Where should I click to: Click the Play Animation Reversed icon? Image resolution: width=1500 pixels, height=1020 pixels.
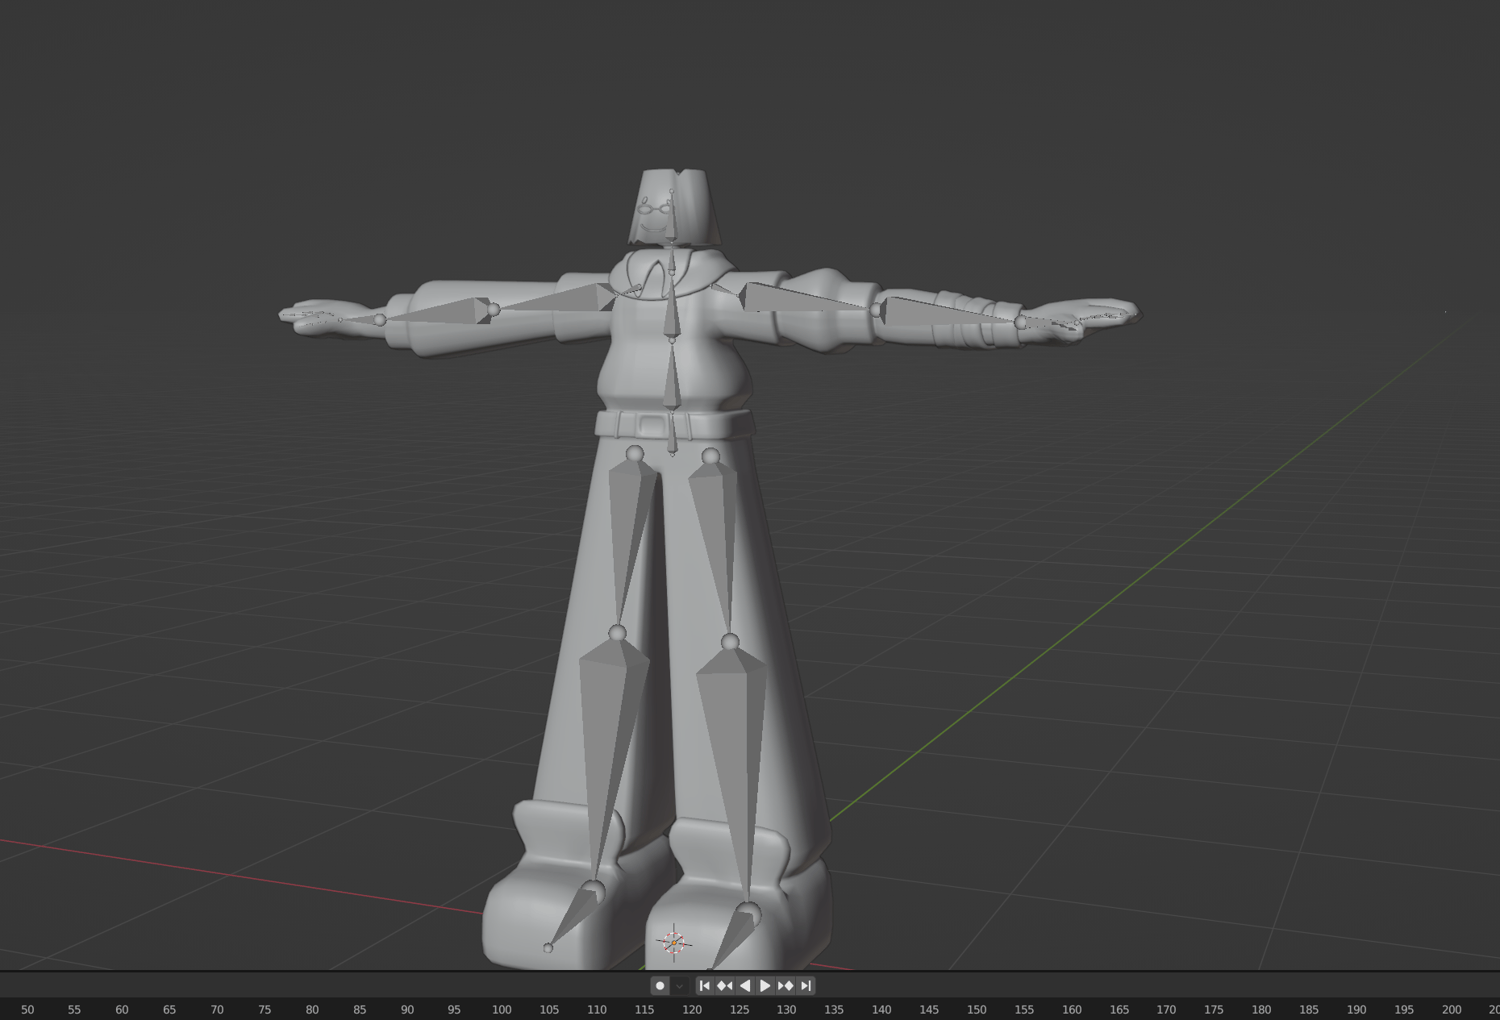[x=743, y=985]
